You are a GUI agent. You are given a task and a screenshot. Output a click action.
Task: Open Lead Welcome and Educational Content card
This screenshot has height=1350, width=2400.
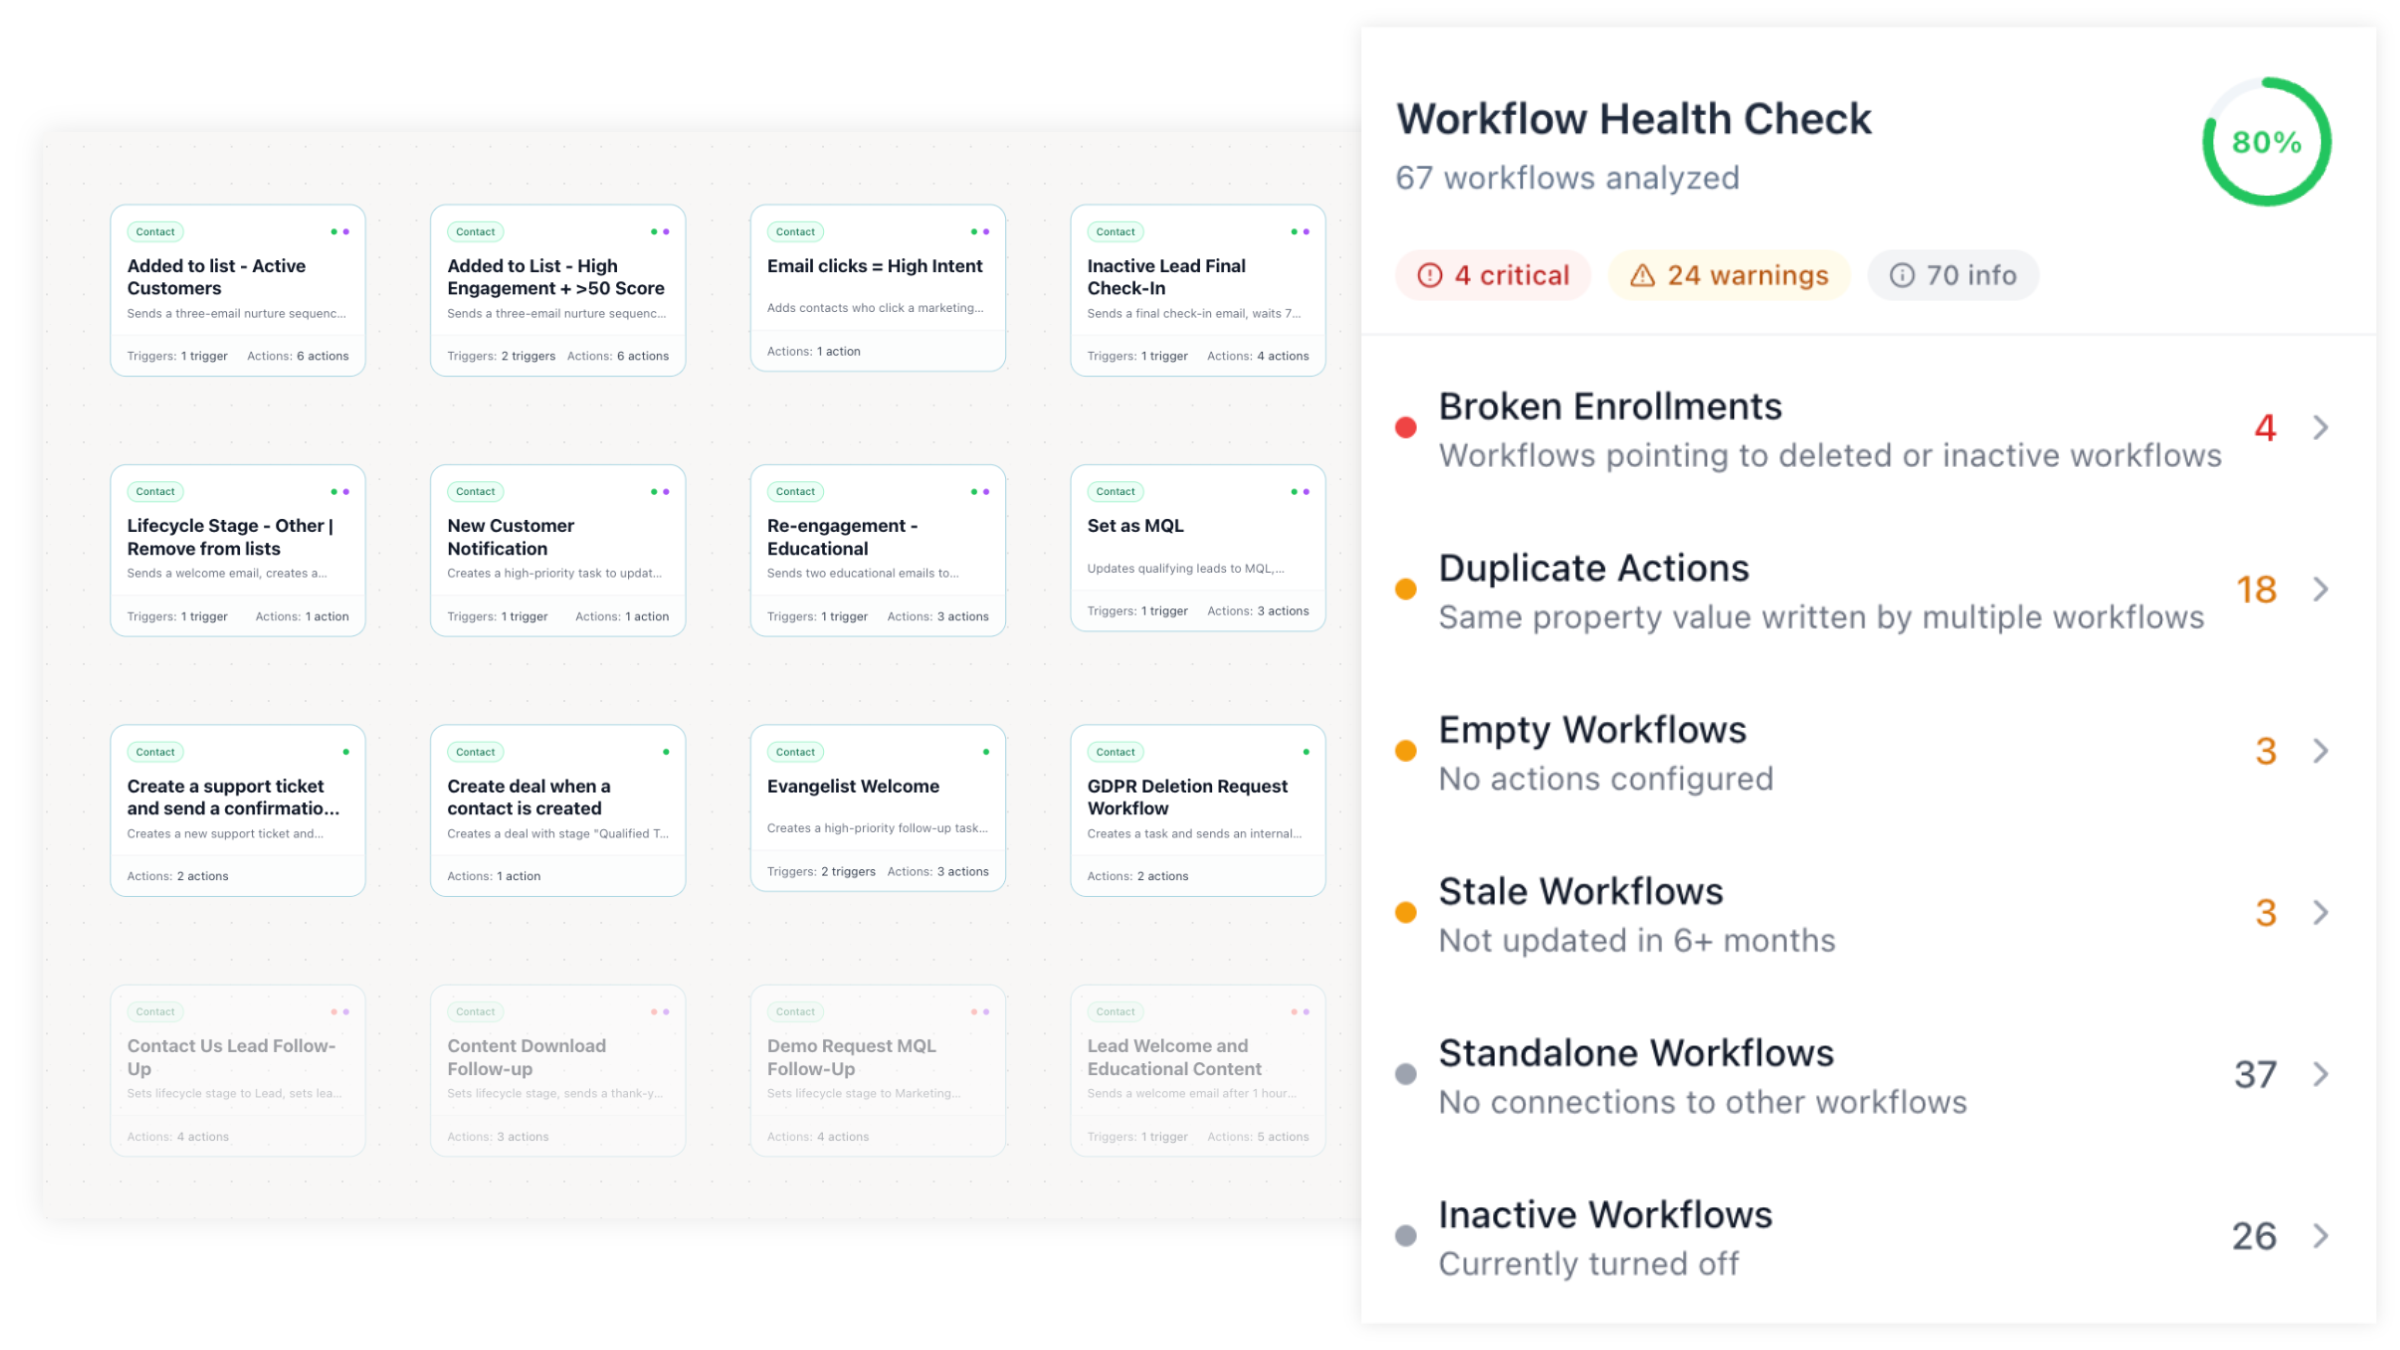[1198, 1071]
